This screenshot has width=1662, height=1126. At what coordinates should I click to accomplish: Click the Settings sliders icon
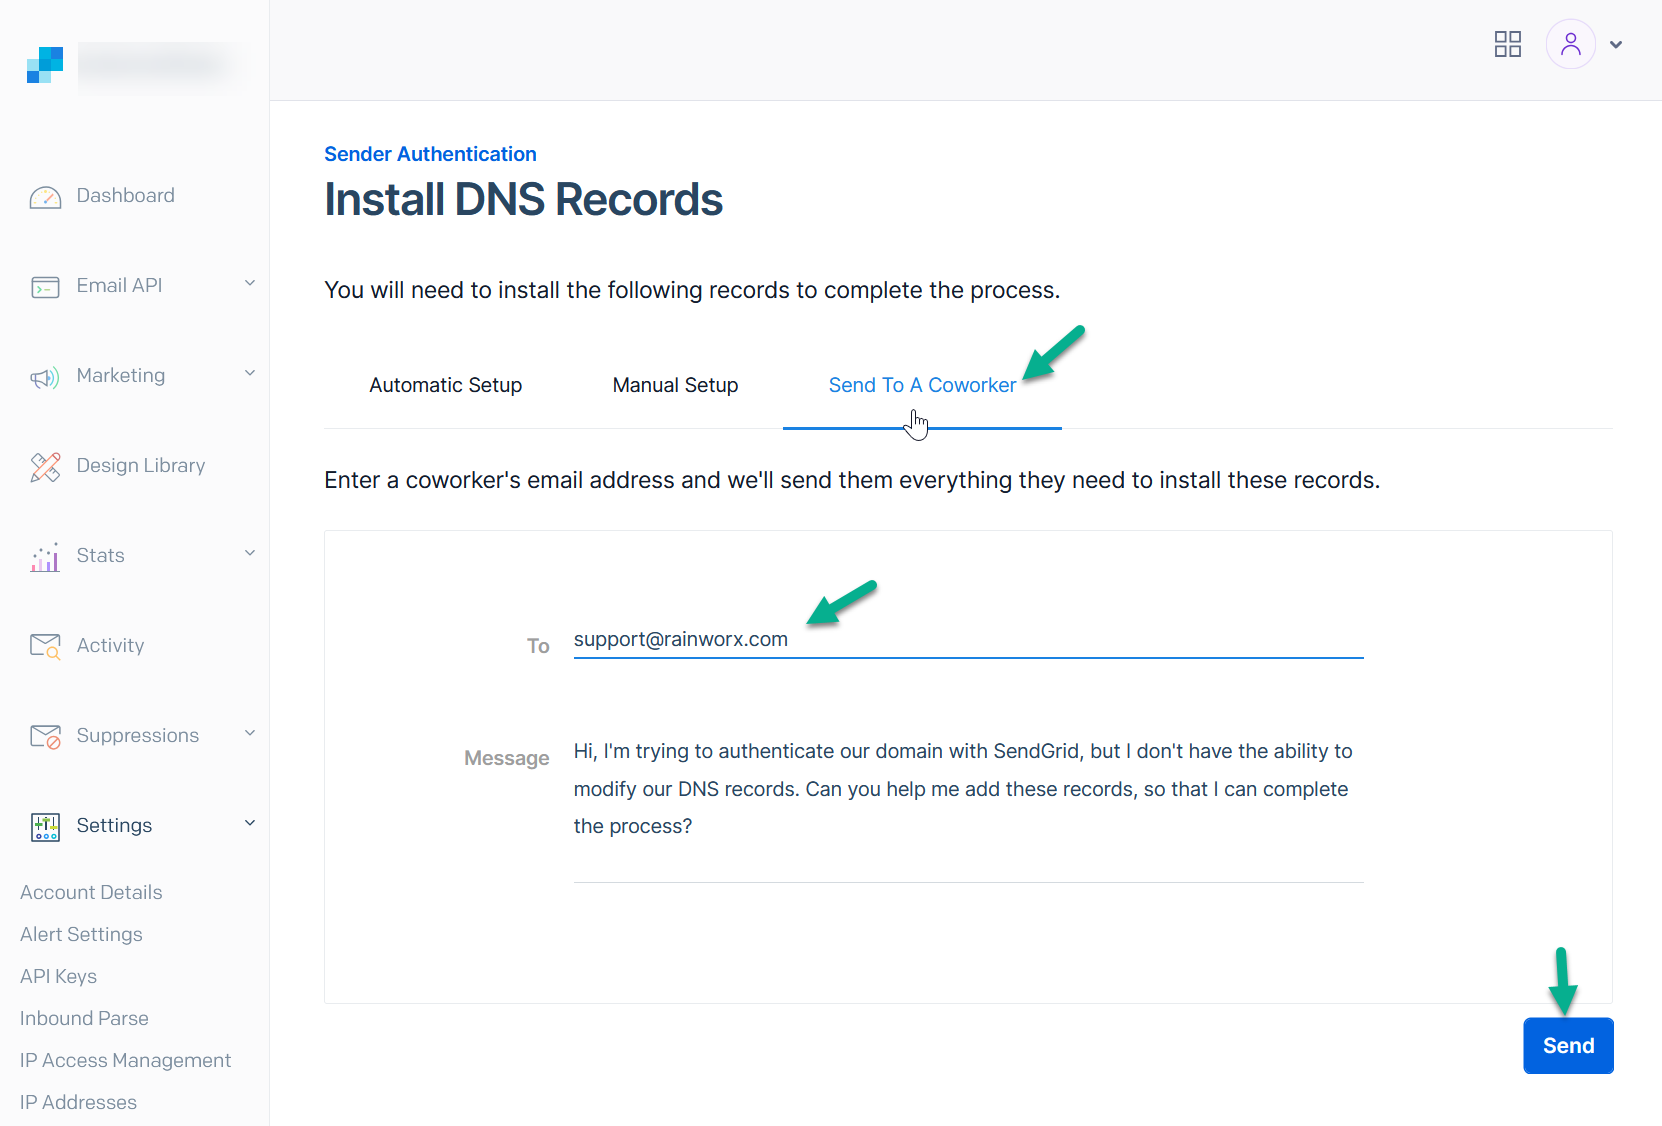pyautogui.click(x=45, y=827)
